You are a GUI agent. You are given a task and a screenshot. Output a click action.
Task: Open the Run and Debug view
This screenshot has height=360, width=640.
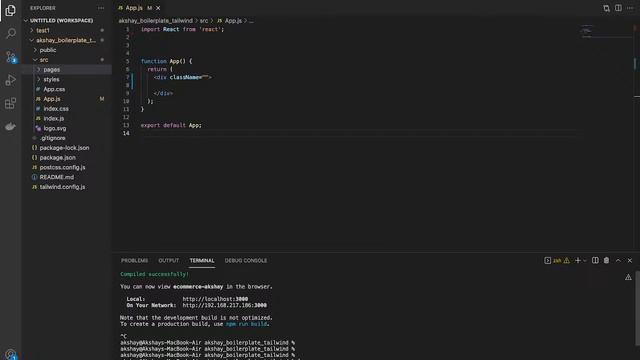coord(11,80)
